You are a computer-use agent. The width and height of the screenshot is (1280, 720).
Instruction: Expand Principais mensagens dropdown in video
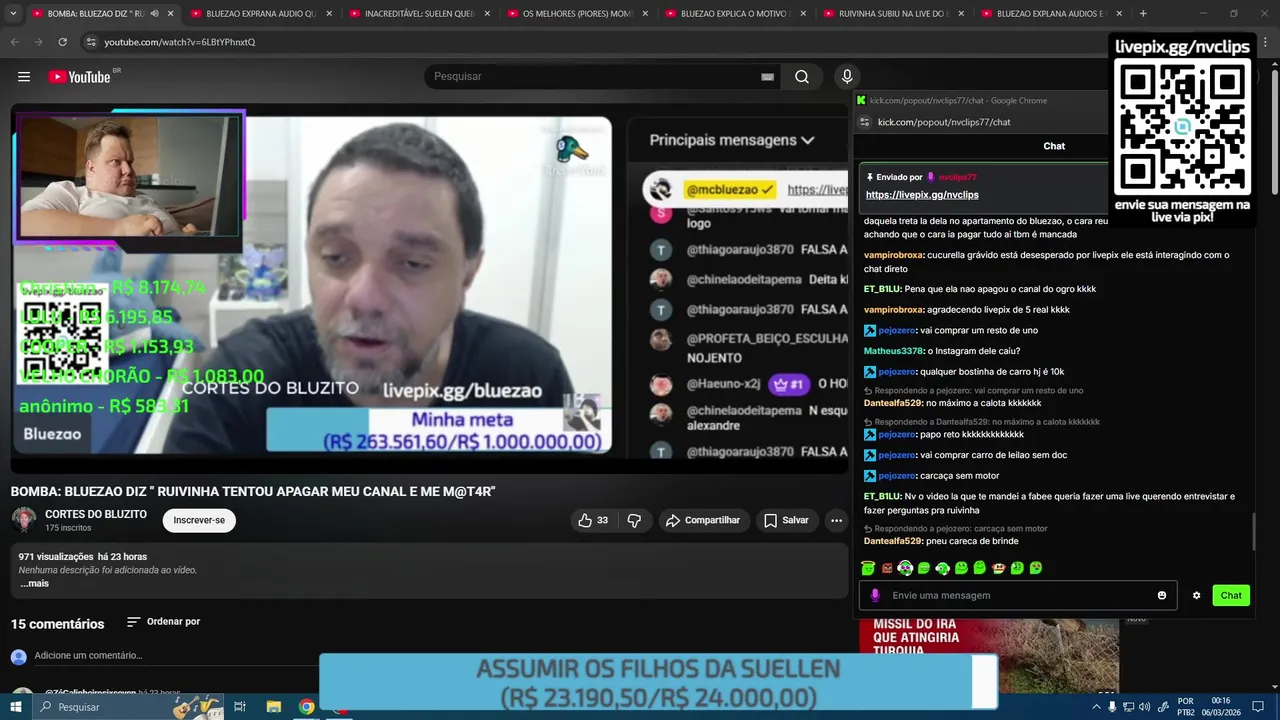[x=732, y=140]
